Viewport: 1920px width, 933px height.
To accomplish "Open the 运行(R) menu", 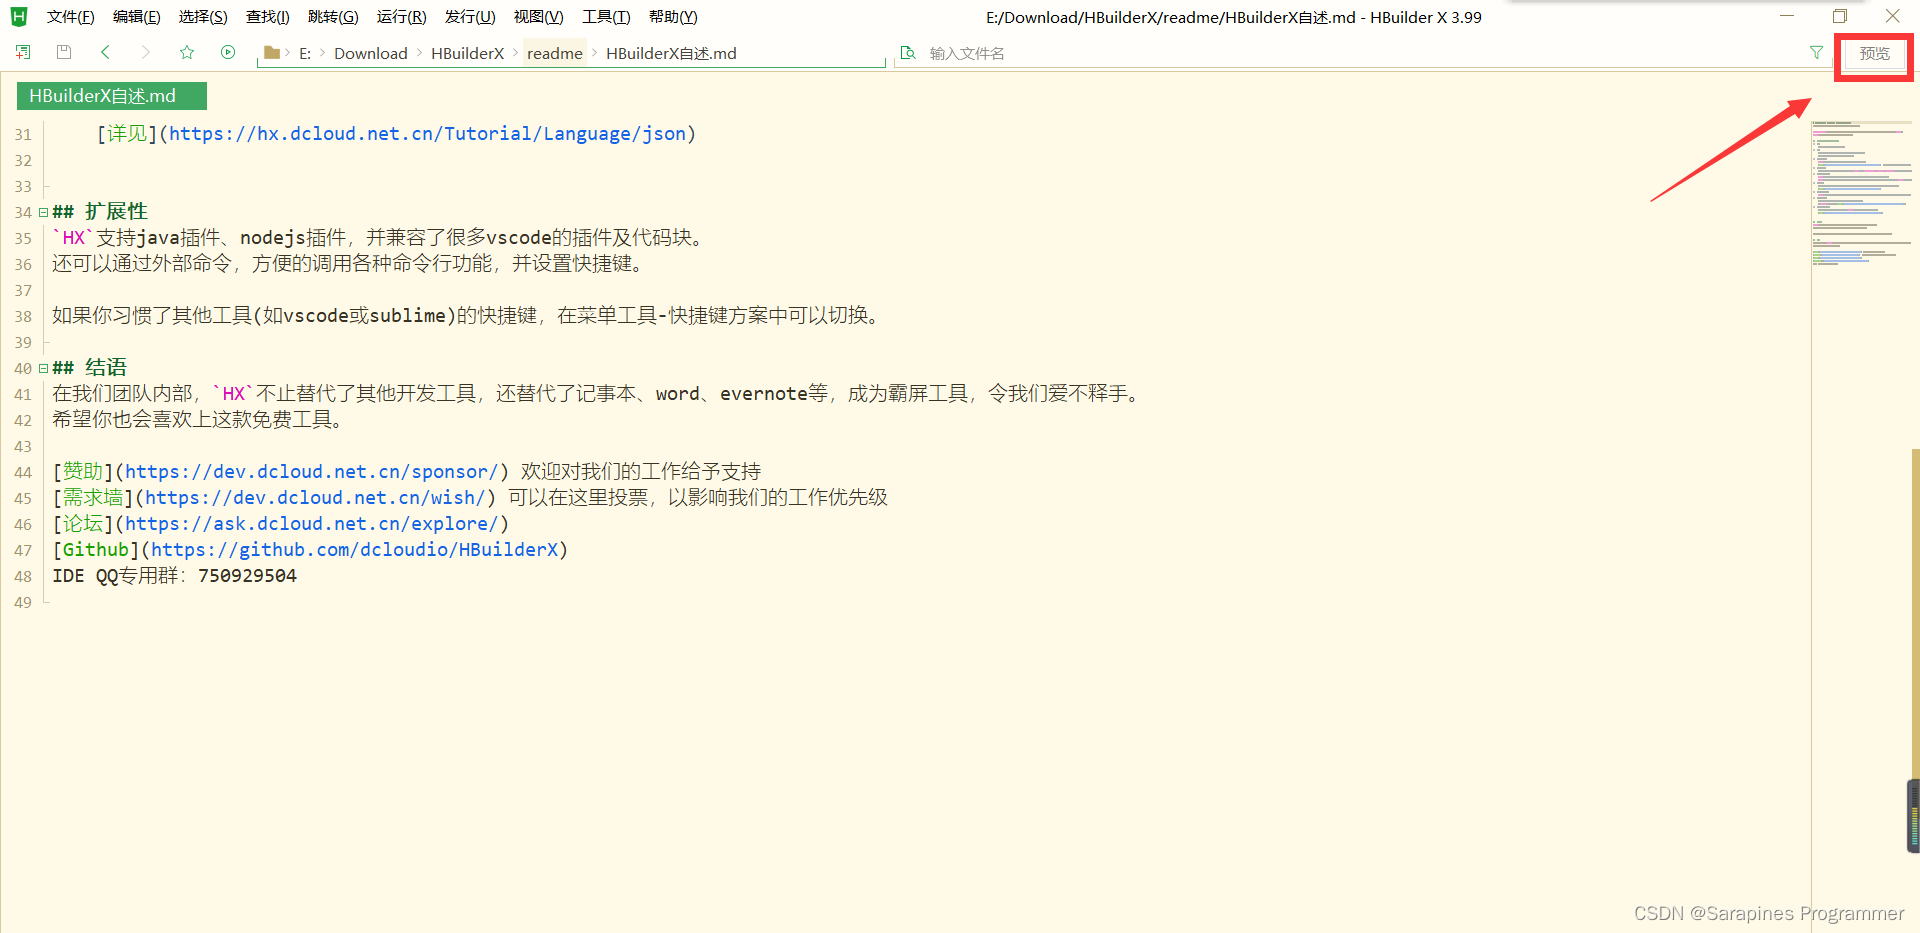I will click(401, 17).
